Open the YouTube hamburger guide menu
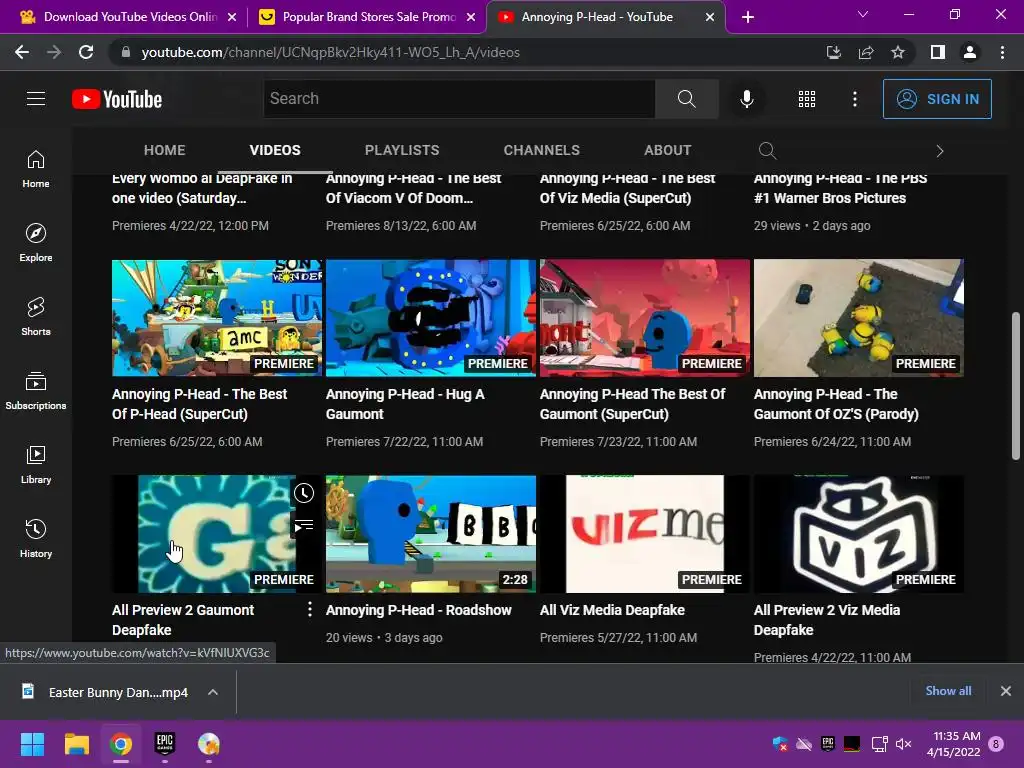The height and width of the screenshot is (768, 1024). [x=36, y=99]
